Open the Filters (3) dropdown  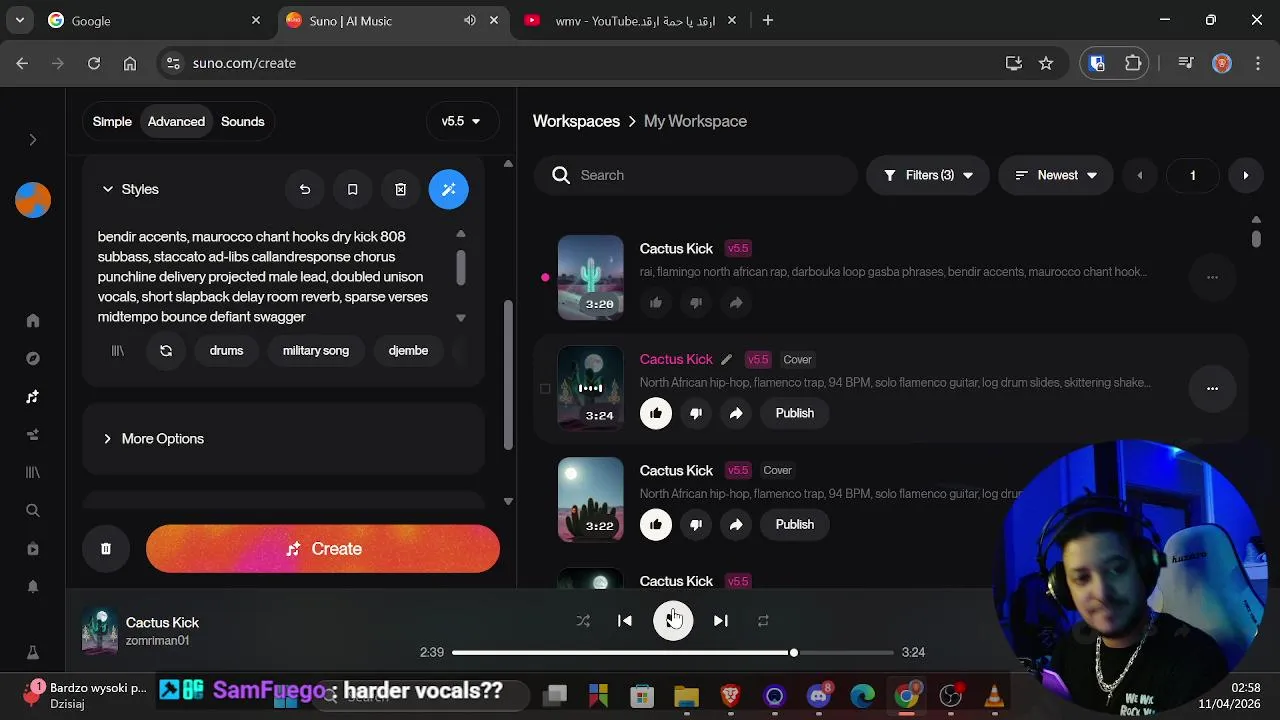(928, 175)
